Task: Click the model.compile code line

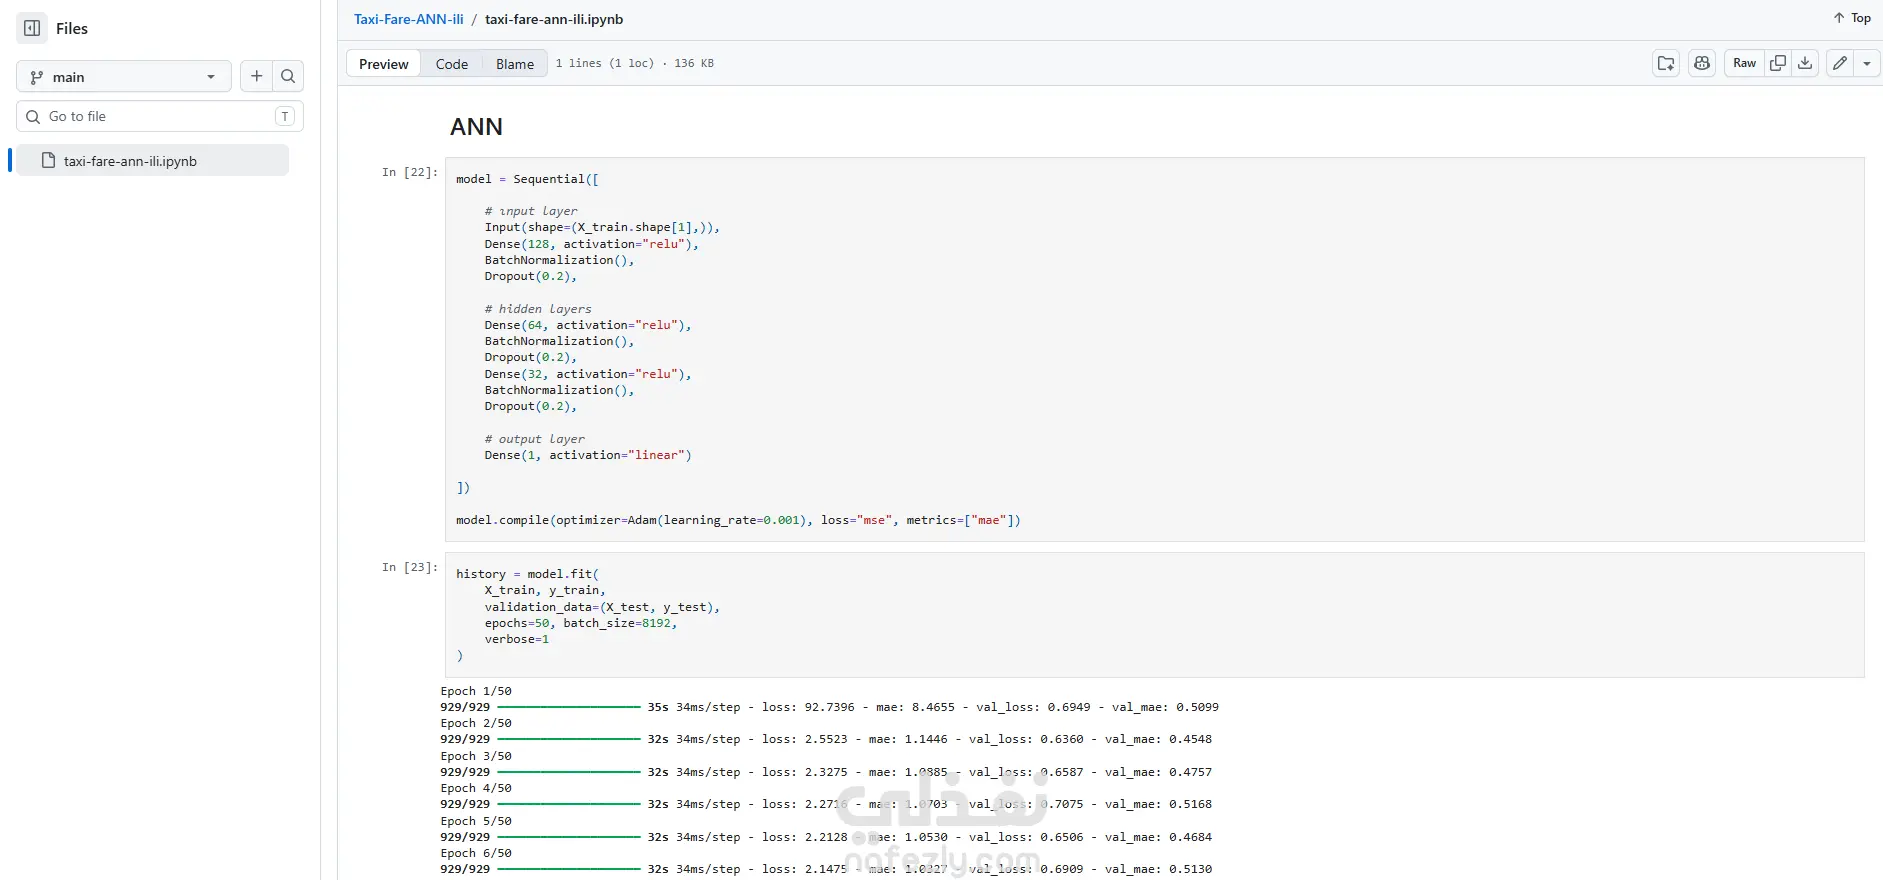Action: point(738,520)
